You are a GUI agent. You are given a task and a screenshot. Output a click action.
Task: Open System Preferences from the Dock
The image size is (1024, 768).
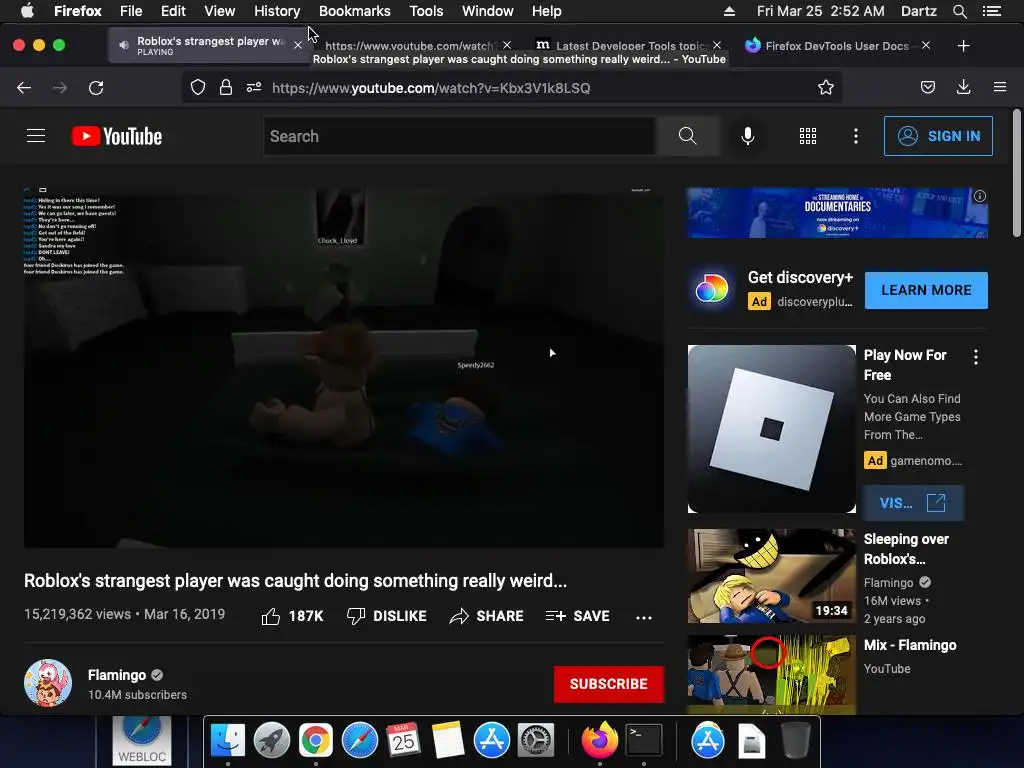pos(536,741)
